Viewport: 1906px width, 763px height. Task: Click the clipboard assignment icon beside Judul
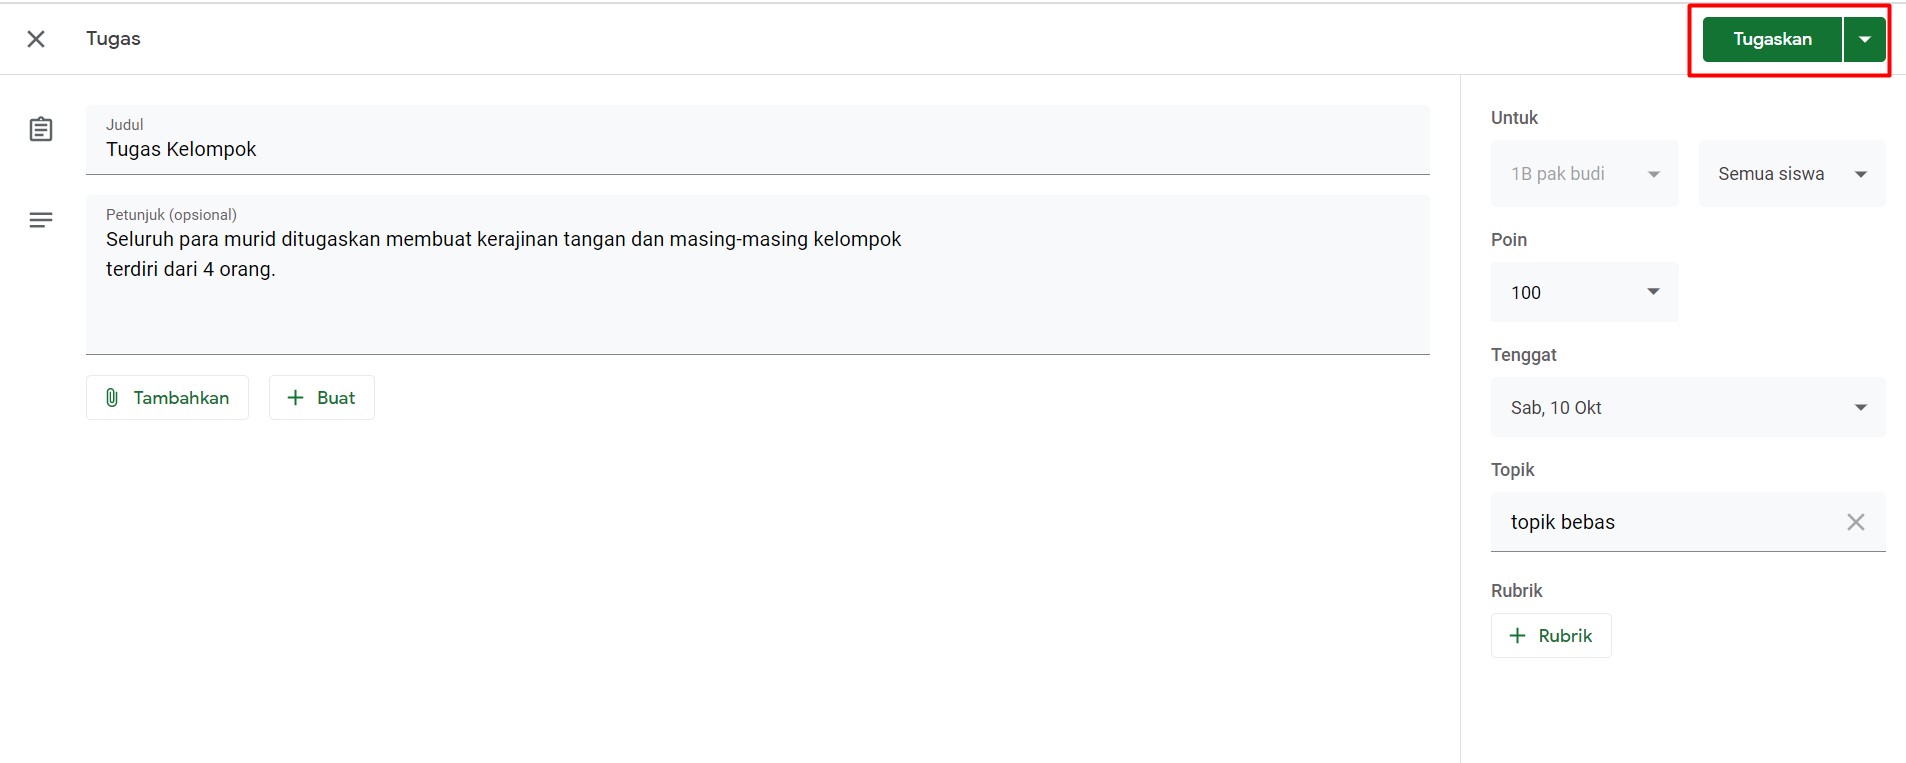pyautogui.click(x=40, y=128)
